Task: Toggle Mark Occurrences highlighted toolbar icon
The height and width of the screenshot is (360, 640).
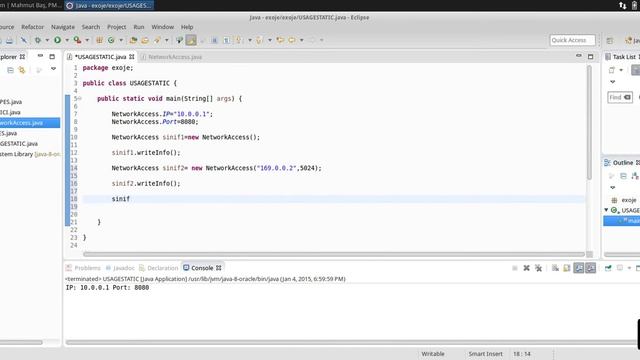Action: [191, 40]
